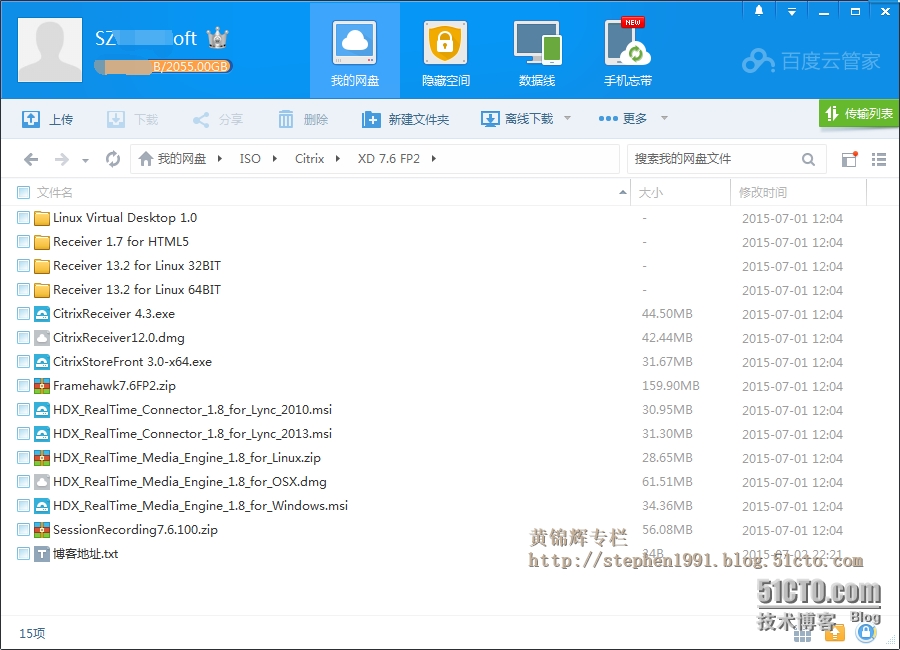Navigate to 我的网盘 breadcrumb
The image size is (900, 650).
(172, 158)
